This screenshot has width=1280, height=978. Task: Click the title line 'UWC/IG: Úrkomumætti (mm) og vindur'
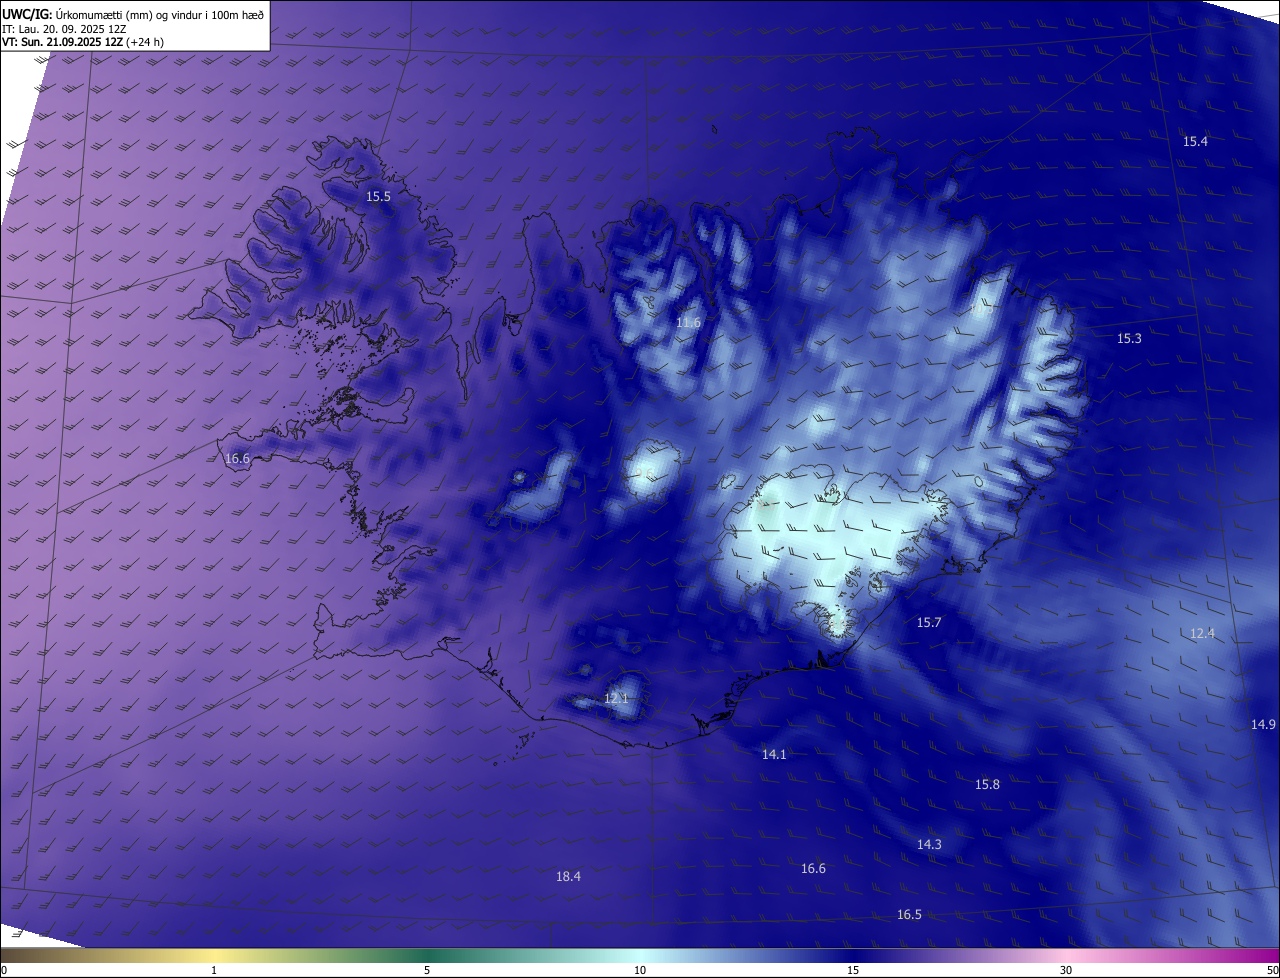[x=133, y=13]
